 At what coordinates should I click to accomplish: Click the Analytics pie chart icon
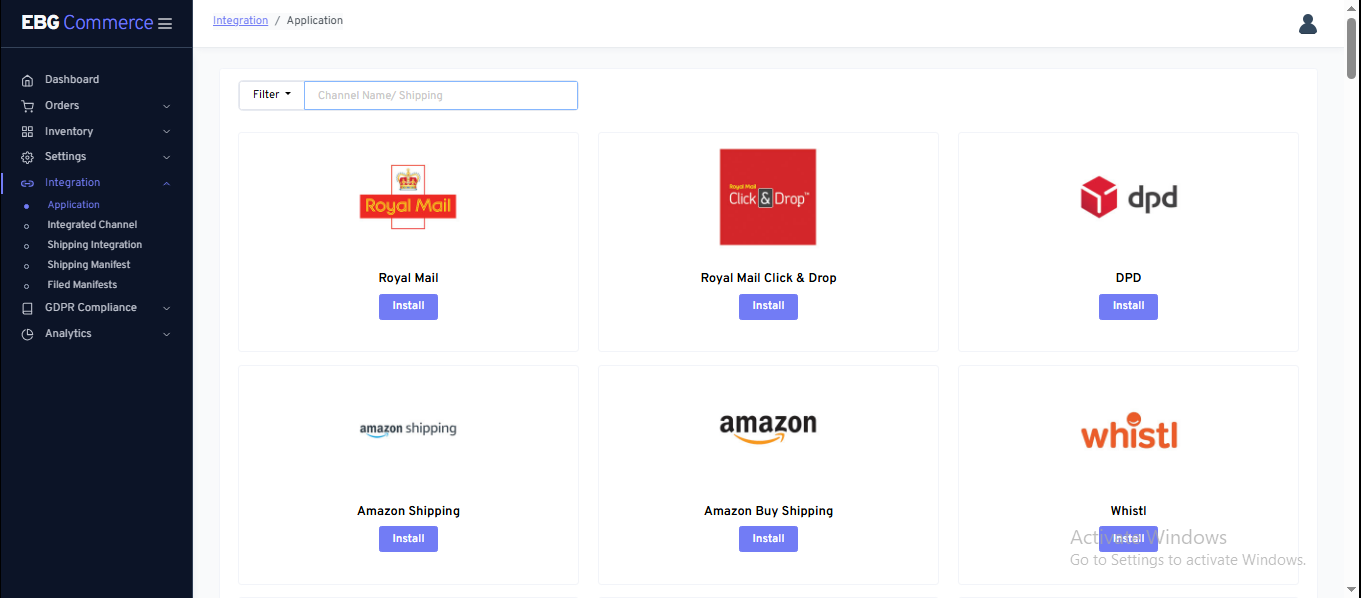click(x=27, y=334)
